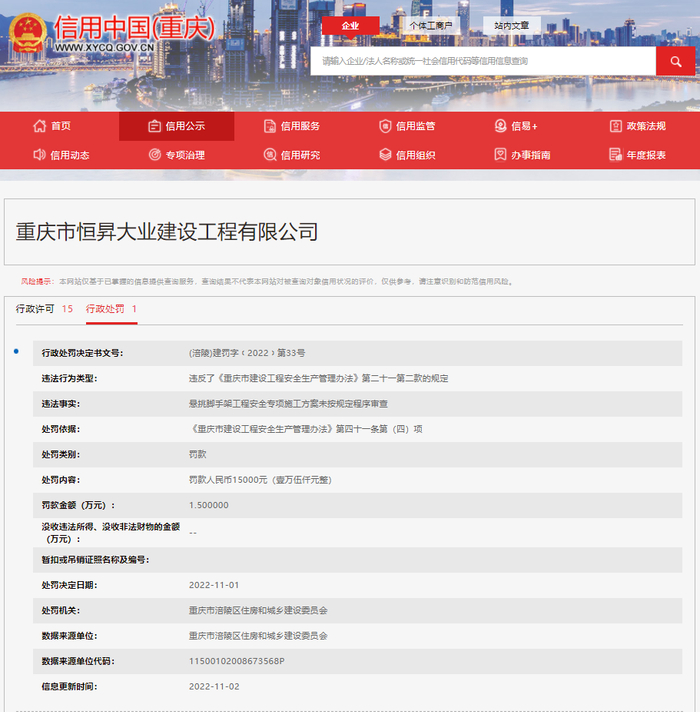
Task: Go to 年度报表 in navigation
Action: pyautogui.click(x=646, y=155)
